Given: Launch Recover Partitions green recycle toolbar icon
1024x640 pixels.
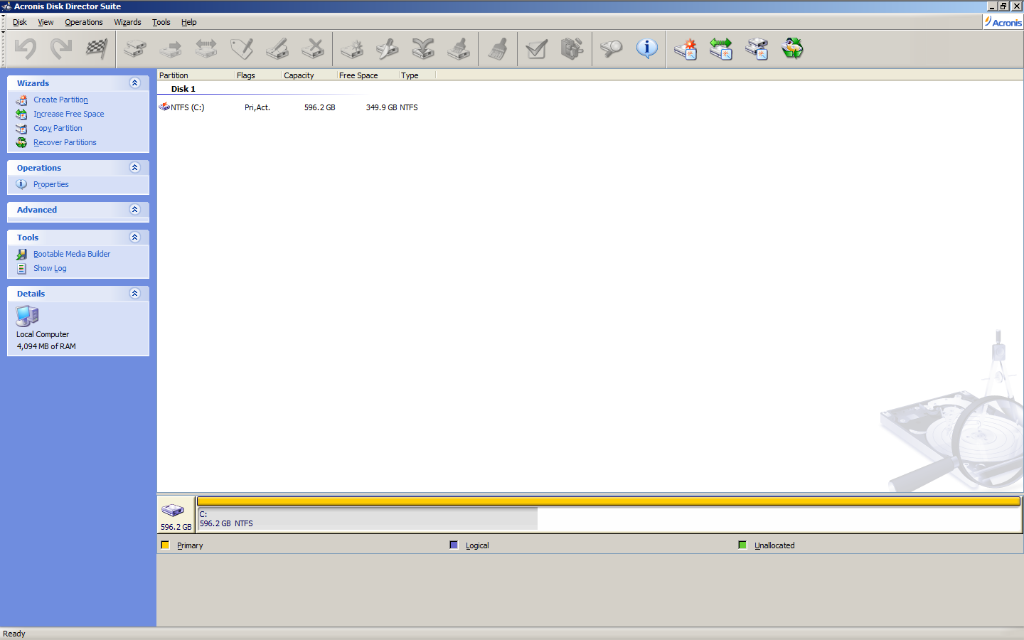Looking at the screenshot, I should pos(792,49).
